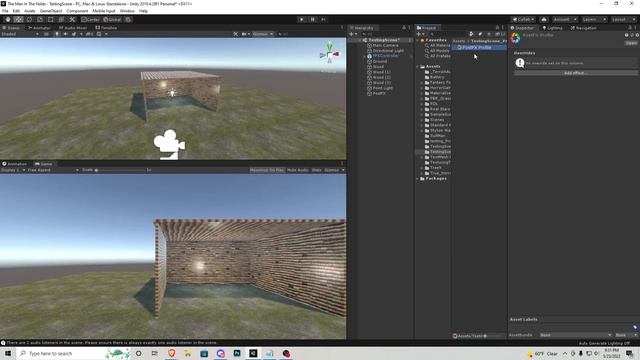Switch to the Navigation tab
Screen dimensions: 640x360
click(584, 28)
